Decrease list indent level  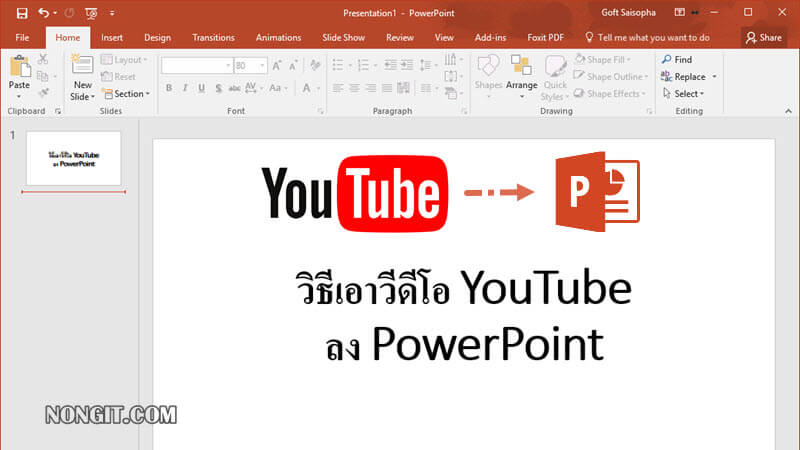pos(390,65)
